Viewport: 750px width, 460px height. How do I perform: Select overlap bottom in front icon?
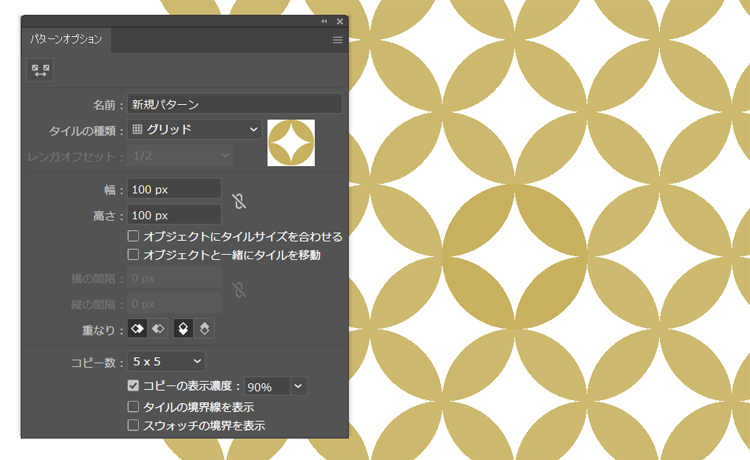pos(204,329)
